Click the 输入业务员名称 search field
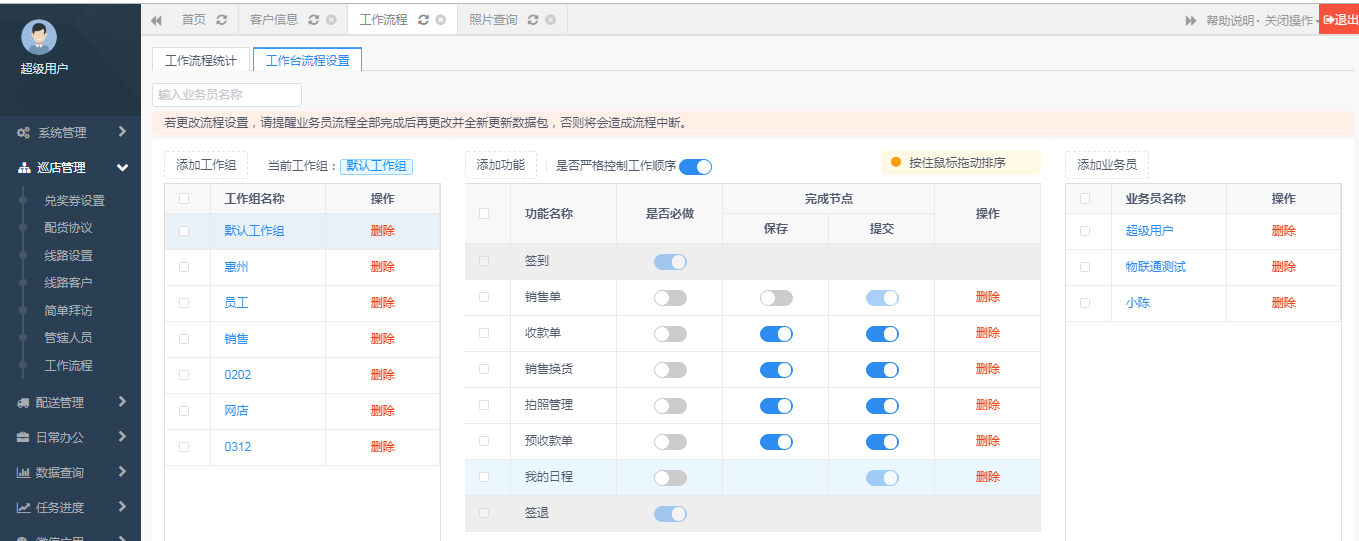This screenshot has width=1359, height=541. (227, 95)
